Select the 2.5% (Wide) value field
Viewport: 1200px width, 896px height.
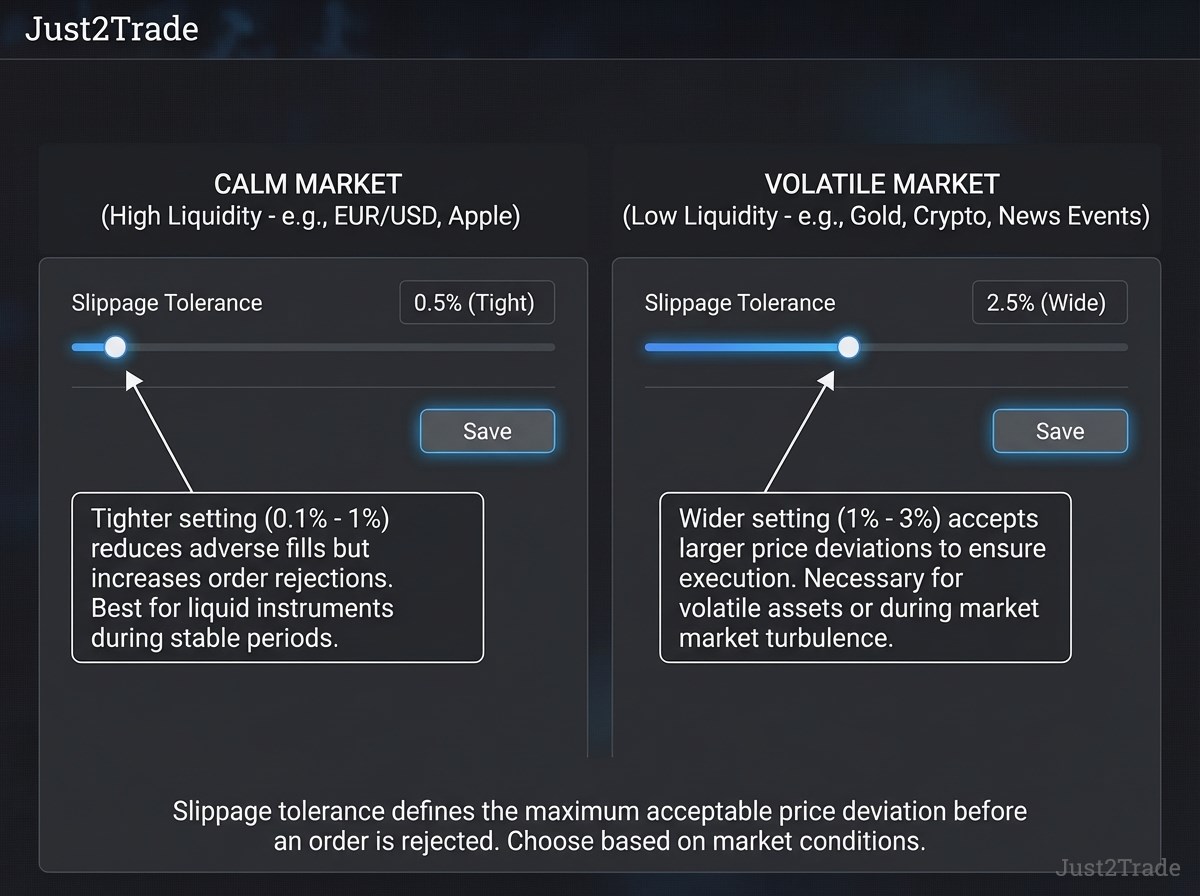point(1049,303)
